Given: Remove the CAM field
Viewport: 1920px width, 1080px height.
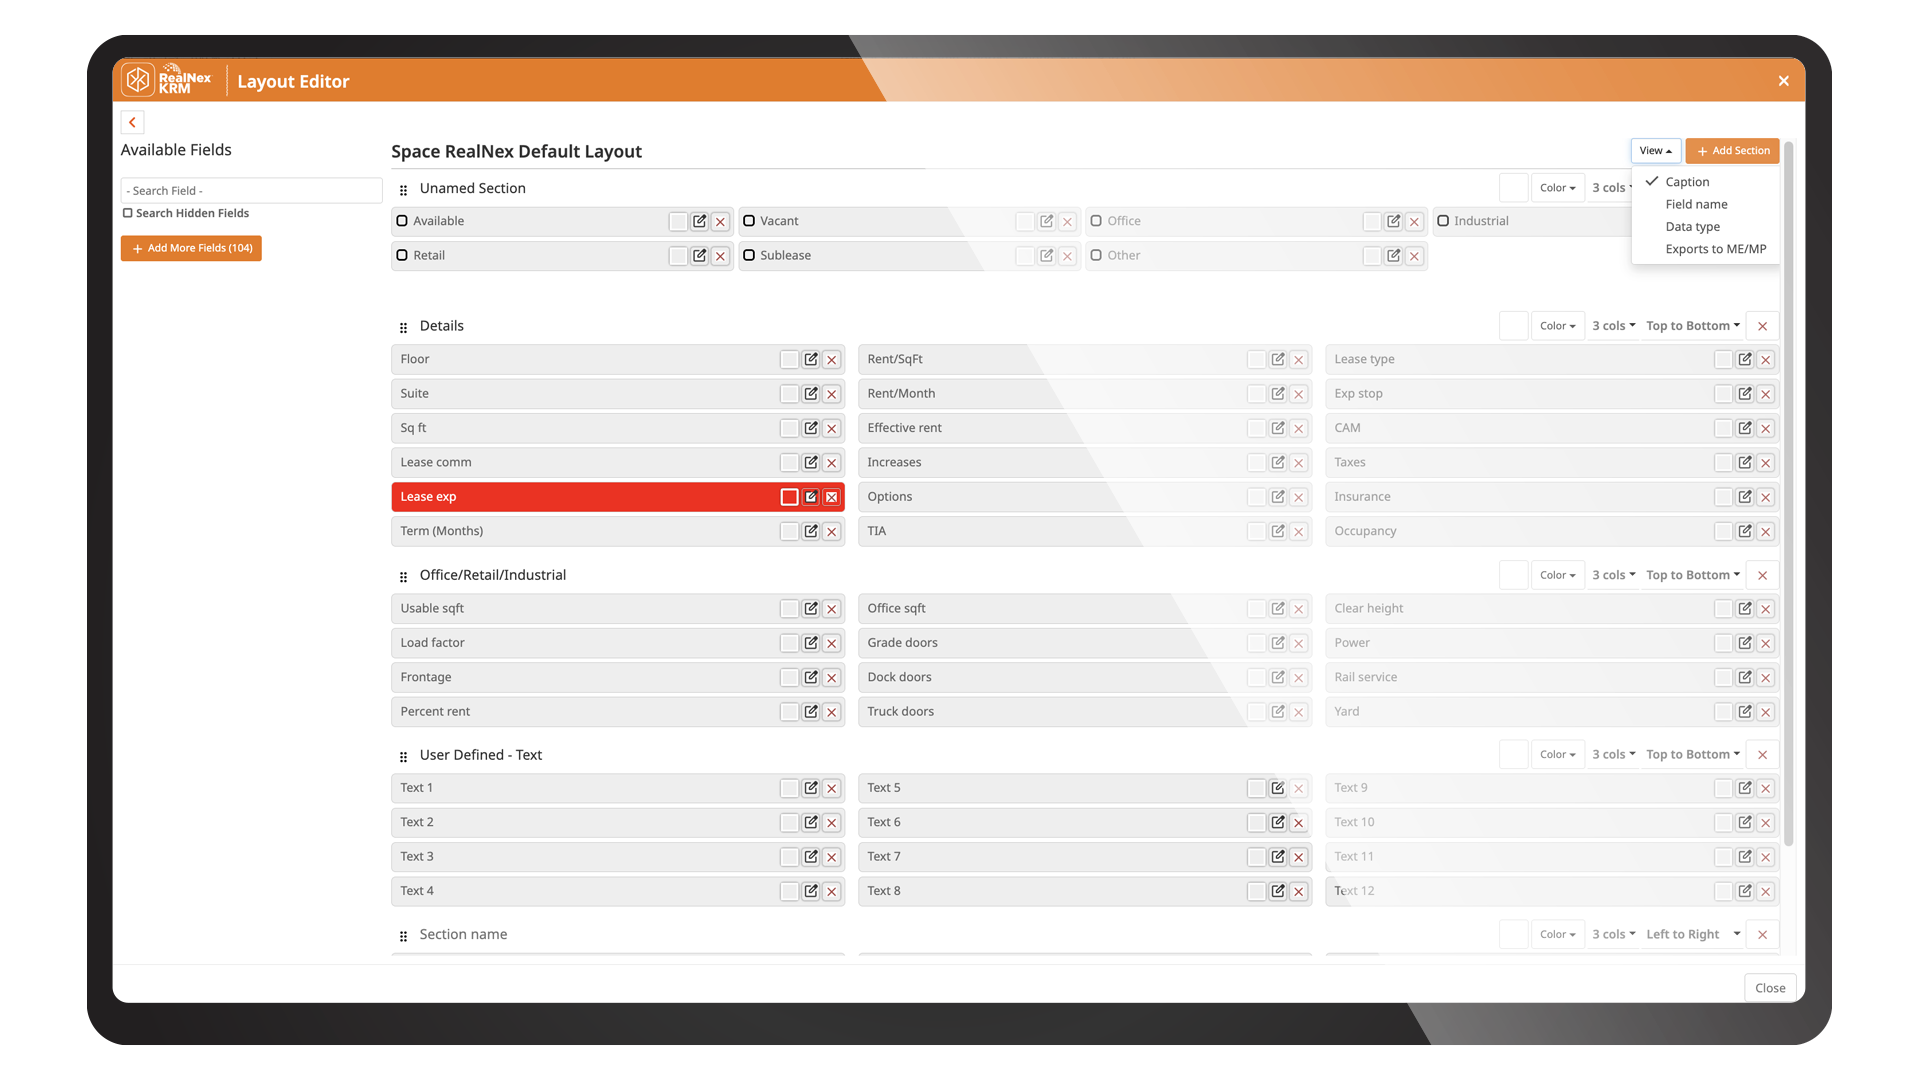Looking at the screenshot, I should [1766, 429].
